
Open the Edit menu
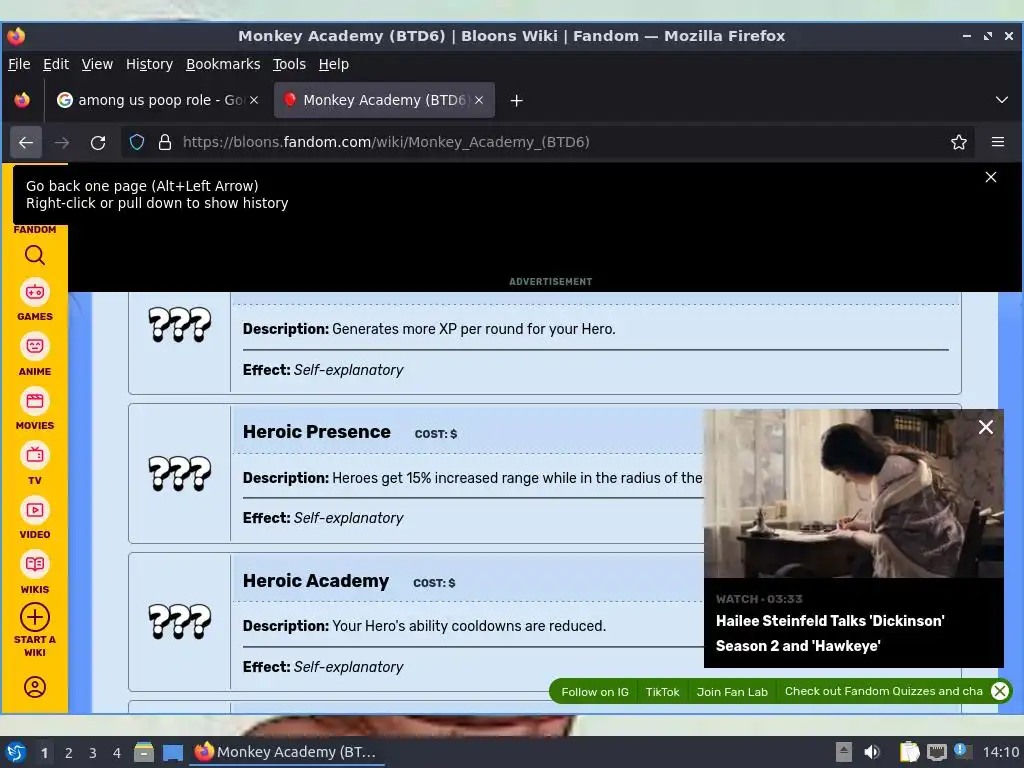click(x=56, y=64)
